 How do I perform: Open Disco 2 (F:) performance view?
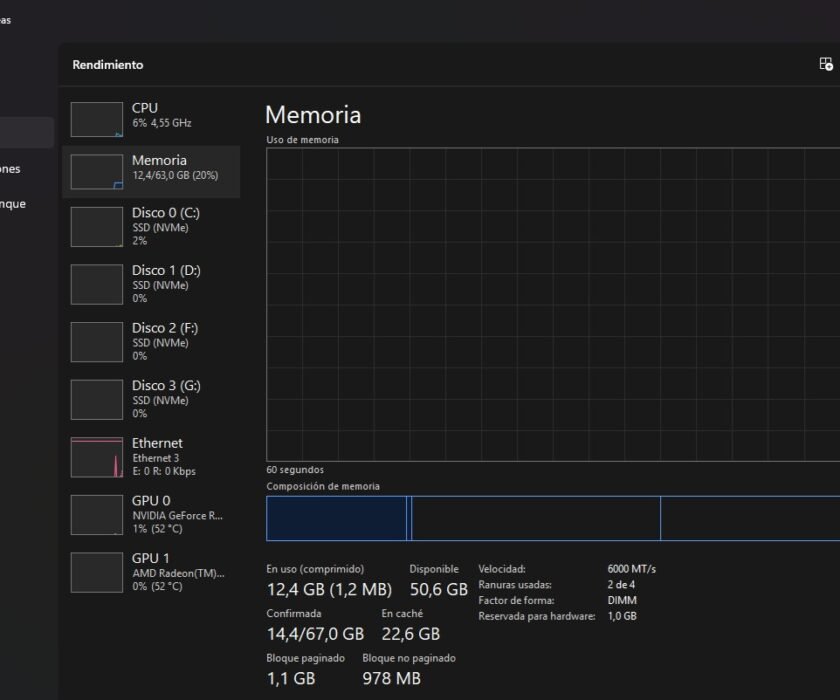tap(151, 342)
